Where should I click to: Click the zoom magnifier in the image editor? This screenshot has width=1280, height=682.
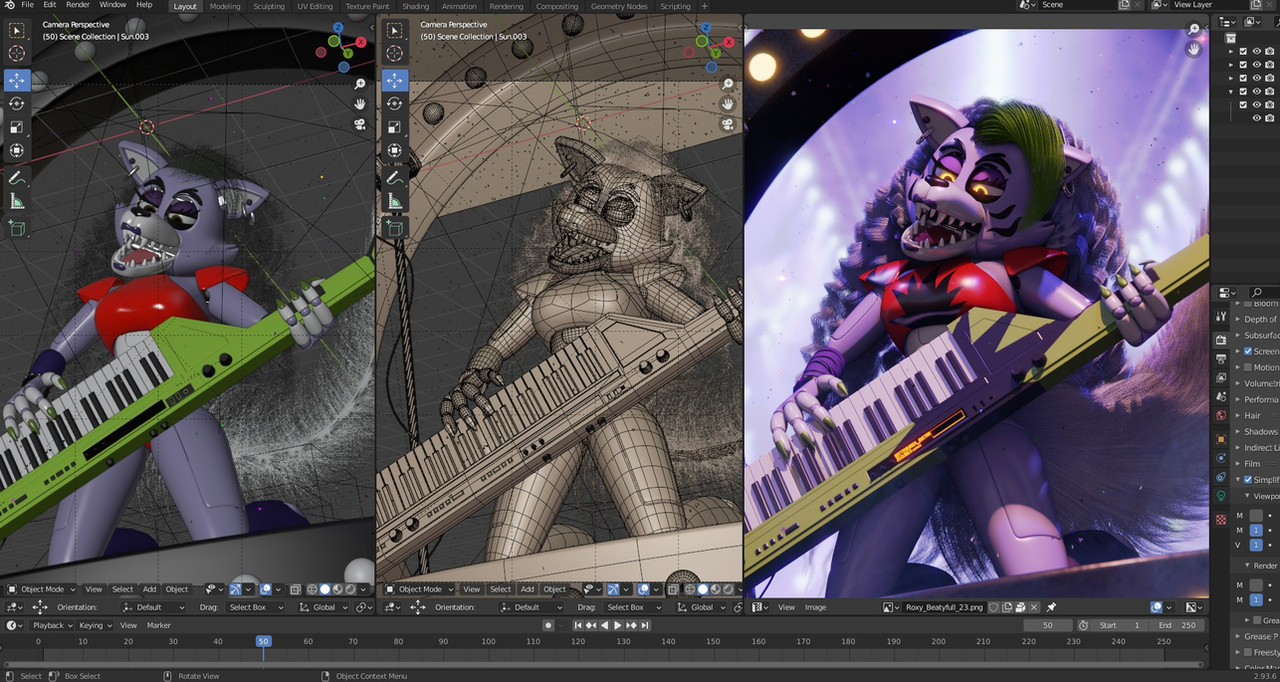[x=1193, y=30]
